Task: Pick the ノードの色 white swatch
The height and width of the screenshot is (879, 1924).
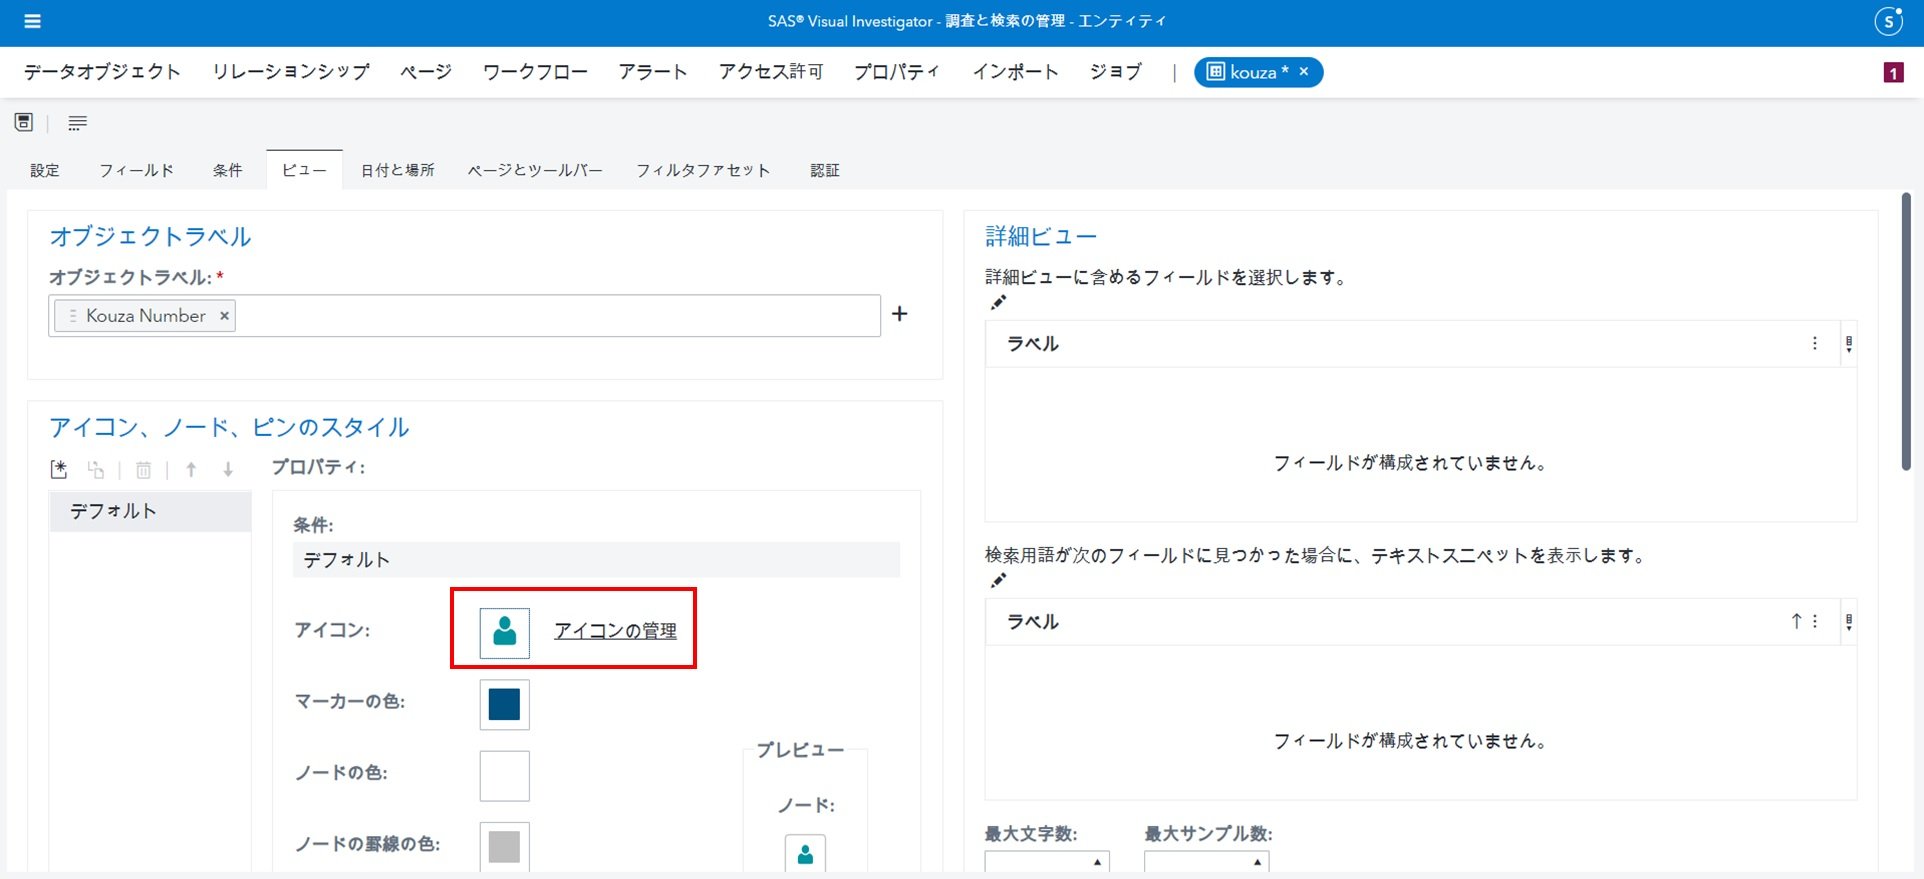Action: pyautogui.click(x=505, y=776)
